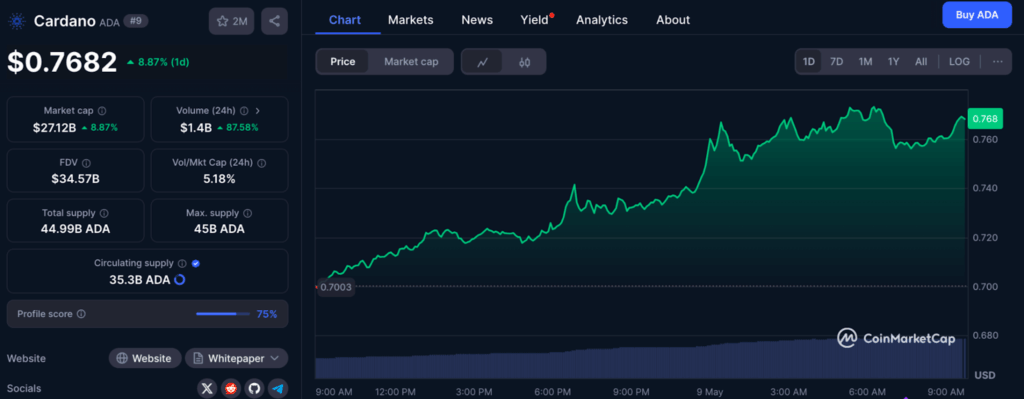Viewport: 1024px width, 399px height.
Task: Switch to the Markets tab
Action: pyautogui.click(x=410, y=20)
